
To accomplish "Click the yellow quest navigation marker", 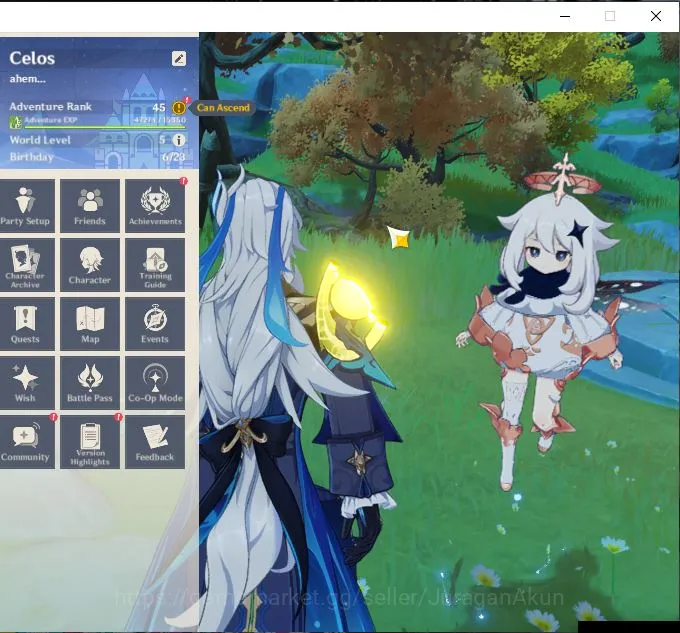I will 399,238.
